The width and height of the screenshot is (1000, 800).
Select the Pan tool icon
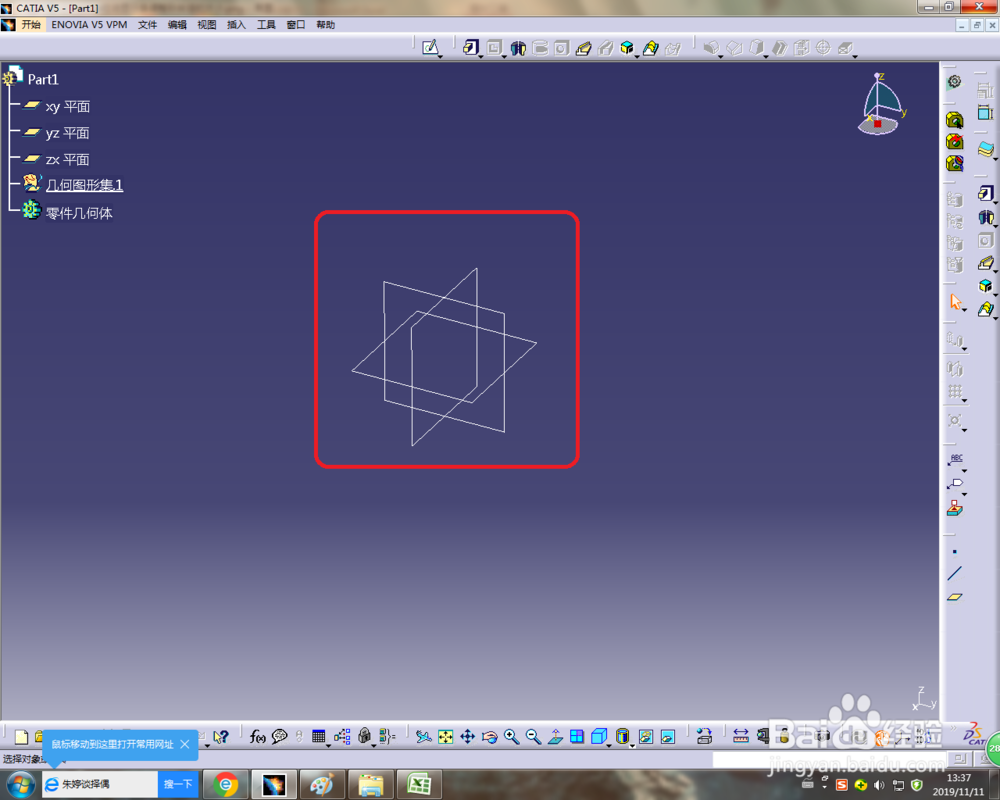[x=467, y=737]
